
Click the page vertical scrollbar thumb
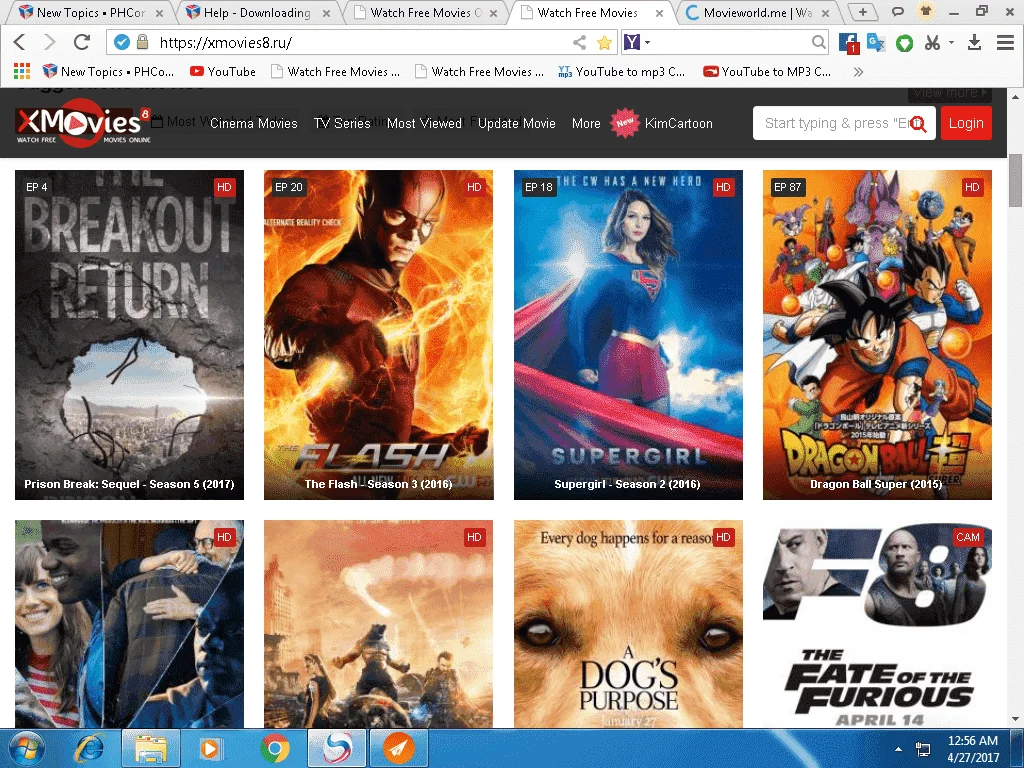pyautogui.click(x=1015, y=180)
